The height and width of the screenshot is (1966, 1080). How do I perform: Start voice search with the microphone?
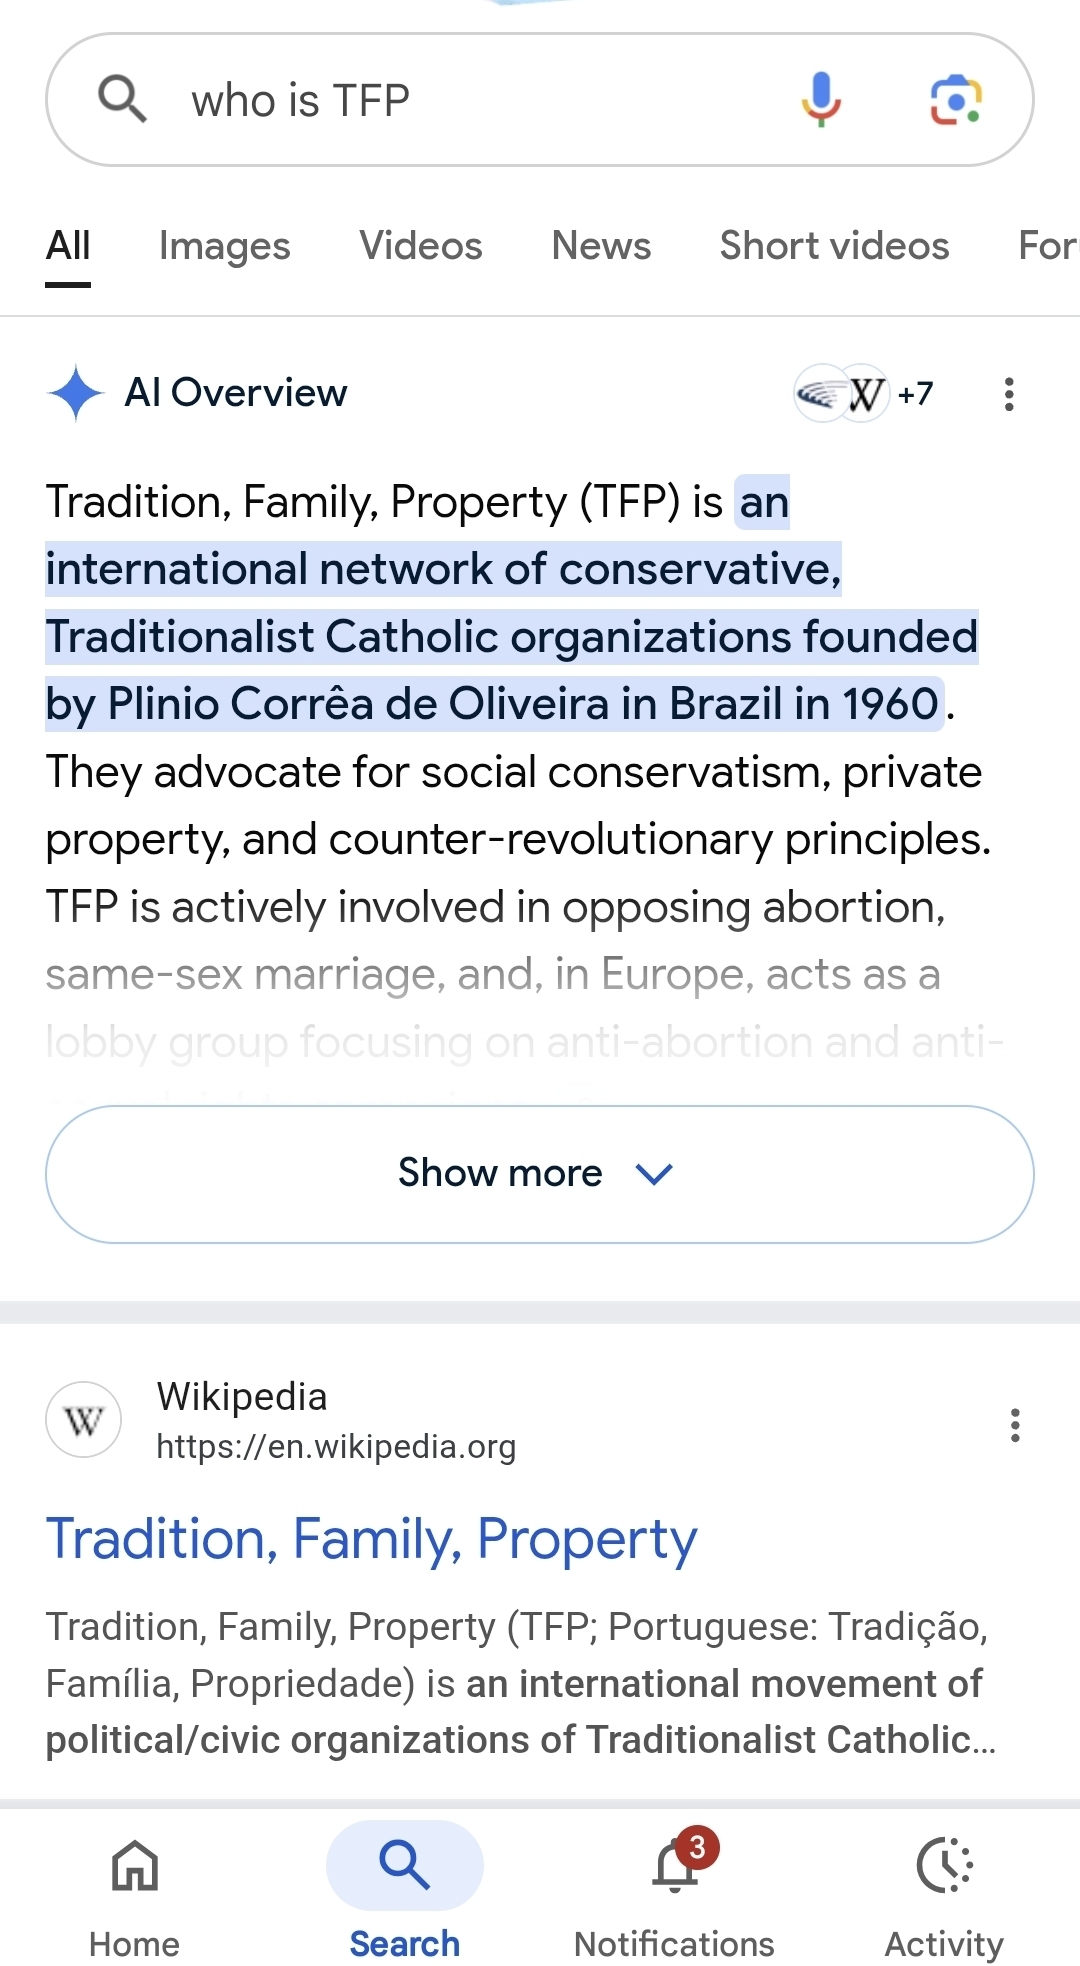[x=820, y=99]
